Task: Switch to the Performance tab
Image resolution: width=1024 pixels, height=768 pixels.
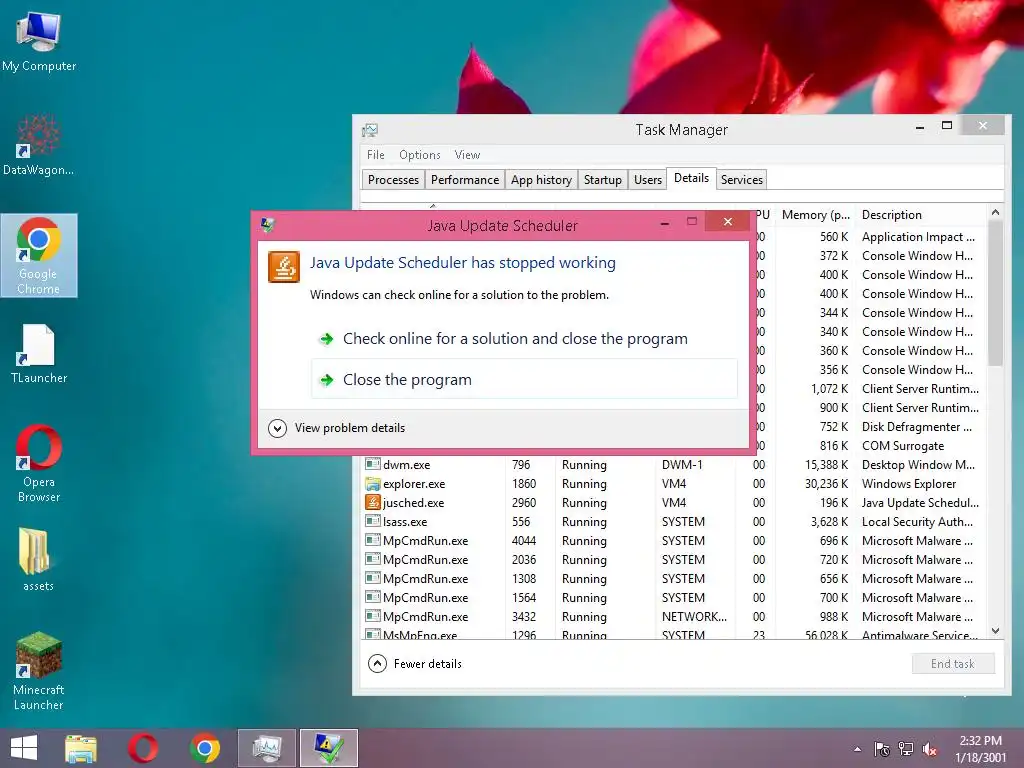Action: 464,180
